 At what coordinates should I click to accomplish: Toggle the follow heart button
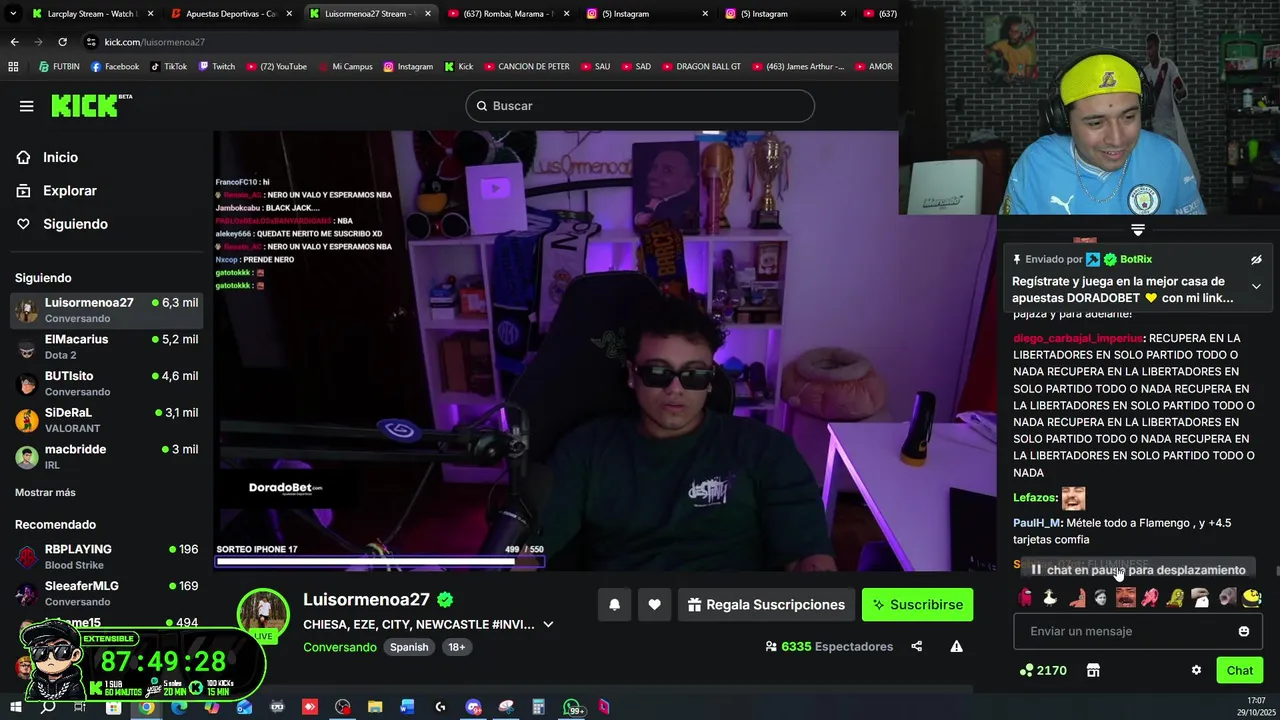(654, 604)
